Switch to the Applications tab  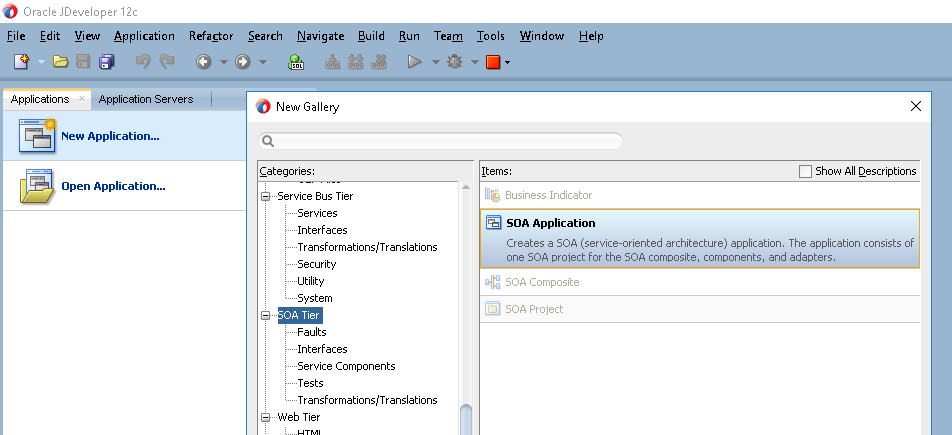[x=40, y=99]
